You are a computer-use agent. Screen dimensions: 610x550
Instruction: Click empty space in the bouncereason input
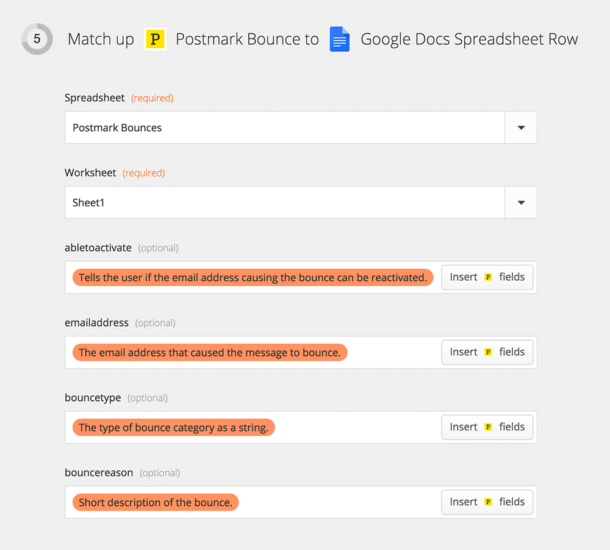tap(340, 502)
